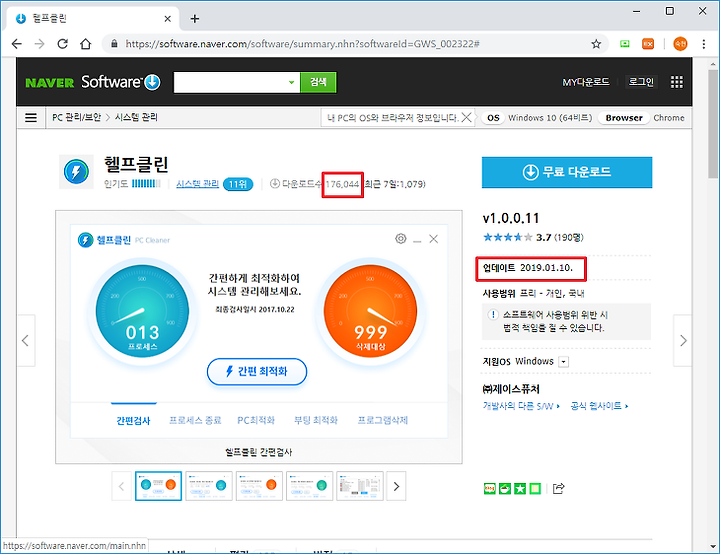
Task: Click the green extension icon
Action: (624, 44)
